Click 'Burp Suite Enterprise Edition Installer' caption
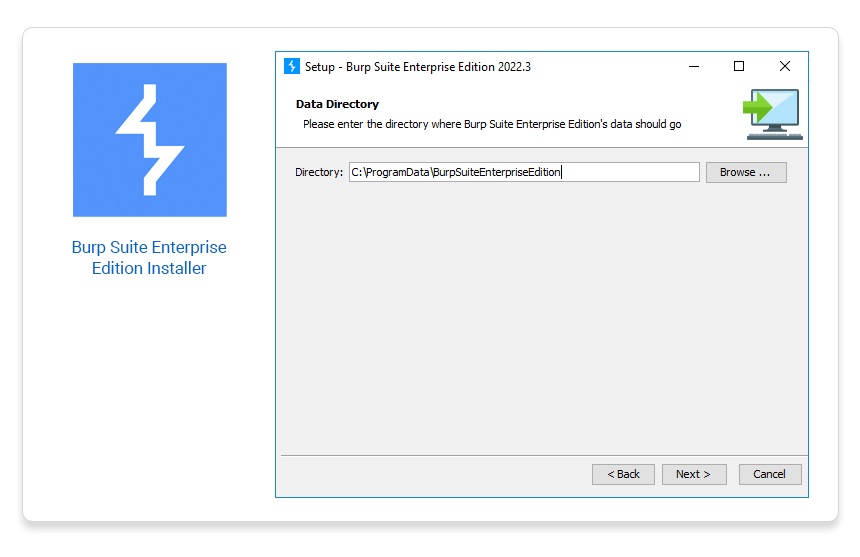Image resolution: width=860 pixels, height=557 pixels. click(x=149, y=258)
